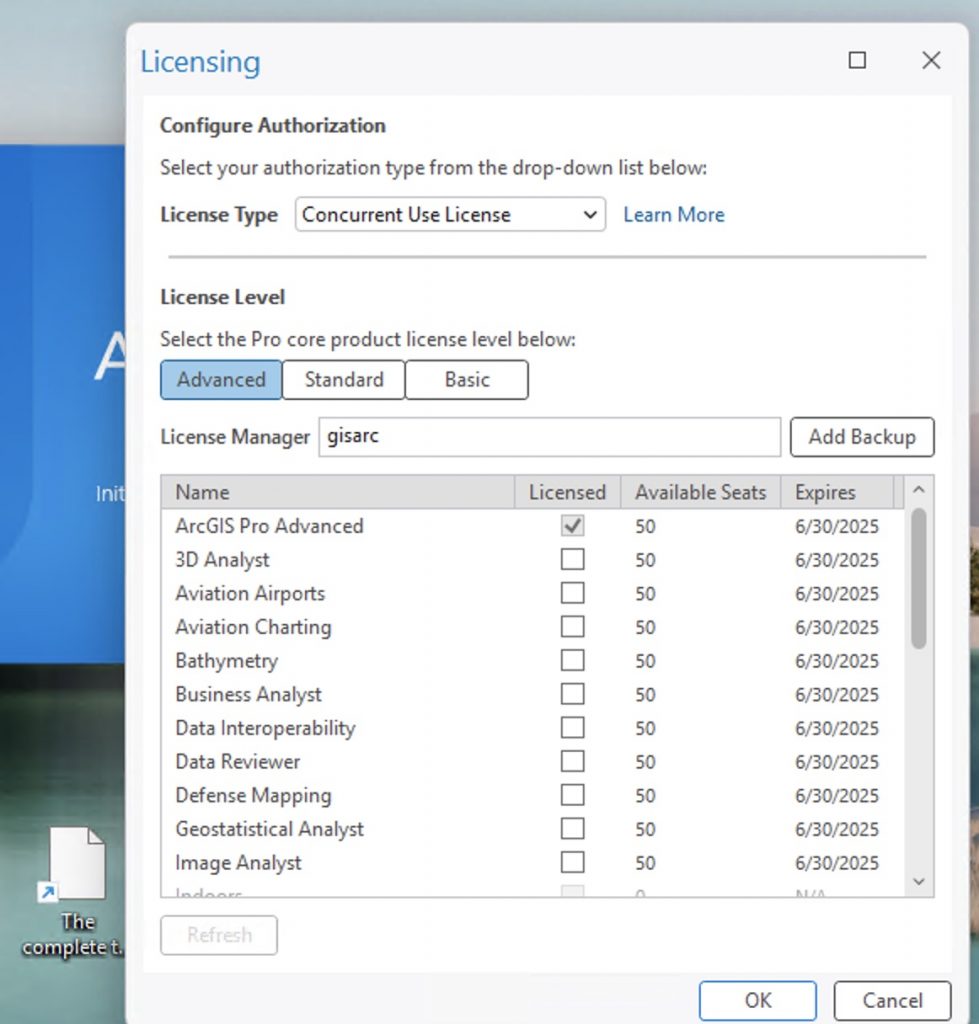Toggle the ArcGIS Pro Advanced checkbox
The height and width of the screenshot is (1024, 979).
573,526
